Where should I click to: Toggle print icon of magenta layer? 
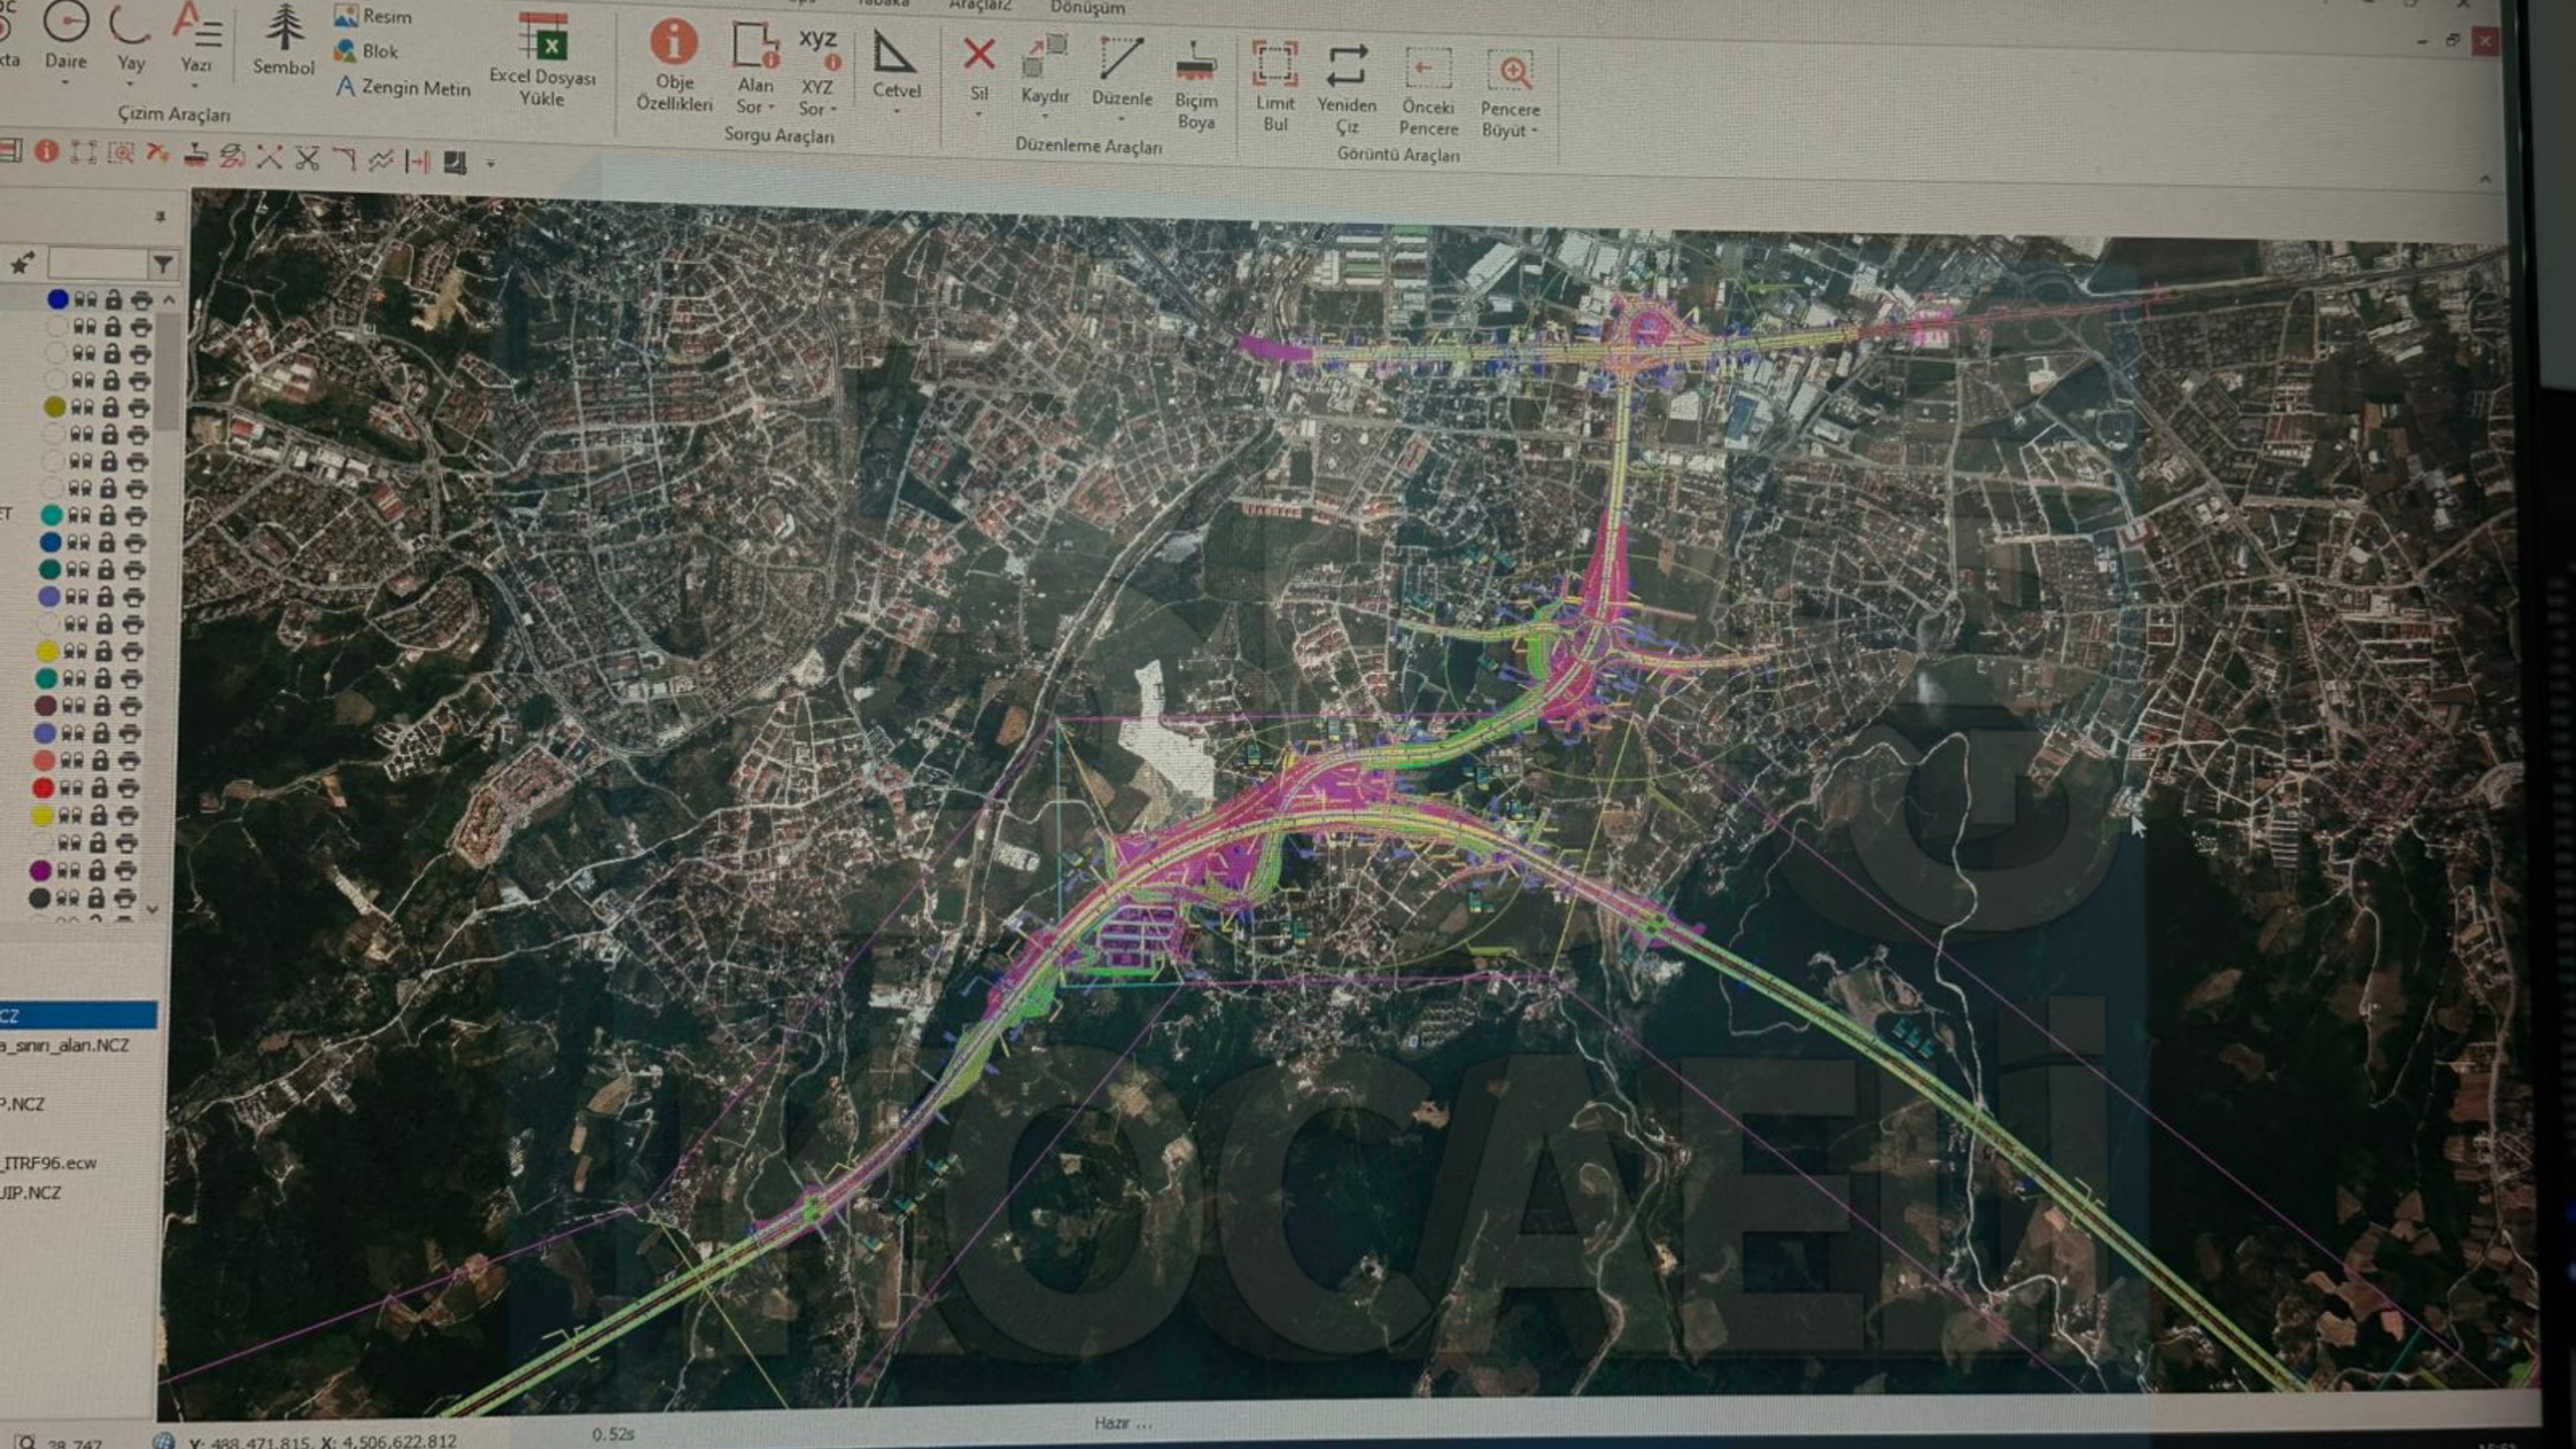[x=125, y=870]
